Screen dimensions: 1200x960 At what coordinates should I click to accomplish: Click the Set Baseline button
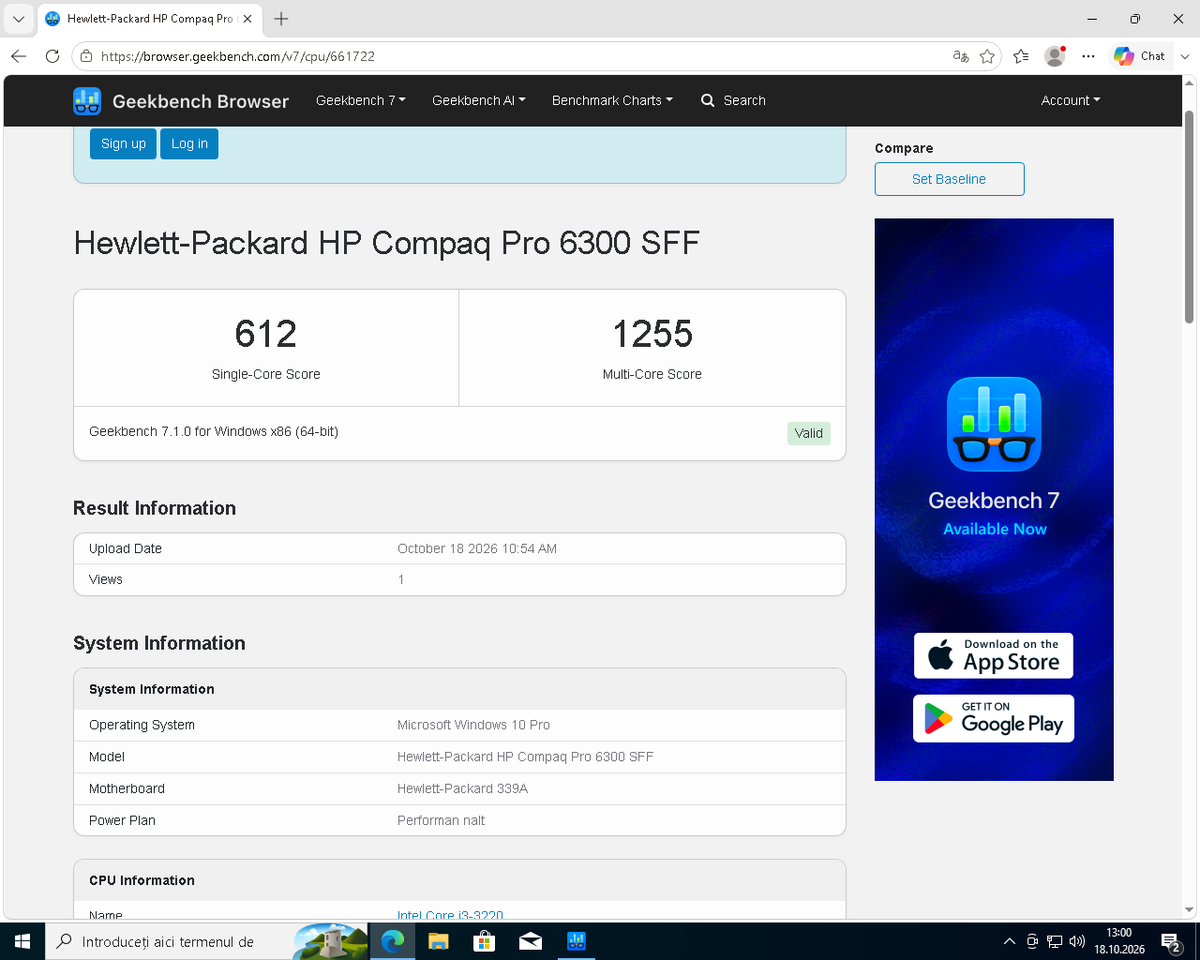949,179
